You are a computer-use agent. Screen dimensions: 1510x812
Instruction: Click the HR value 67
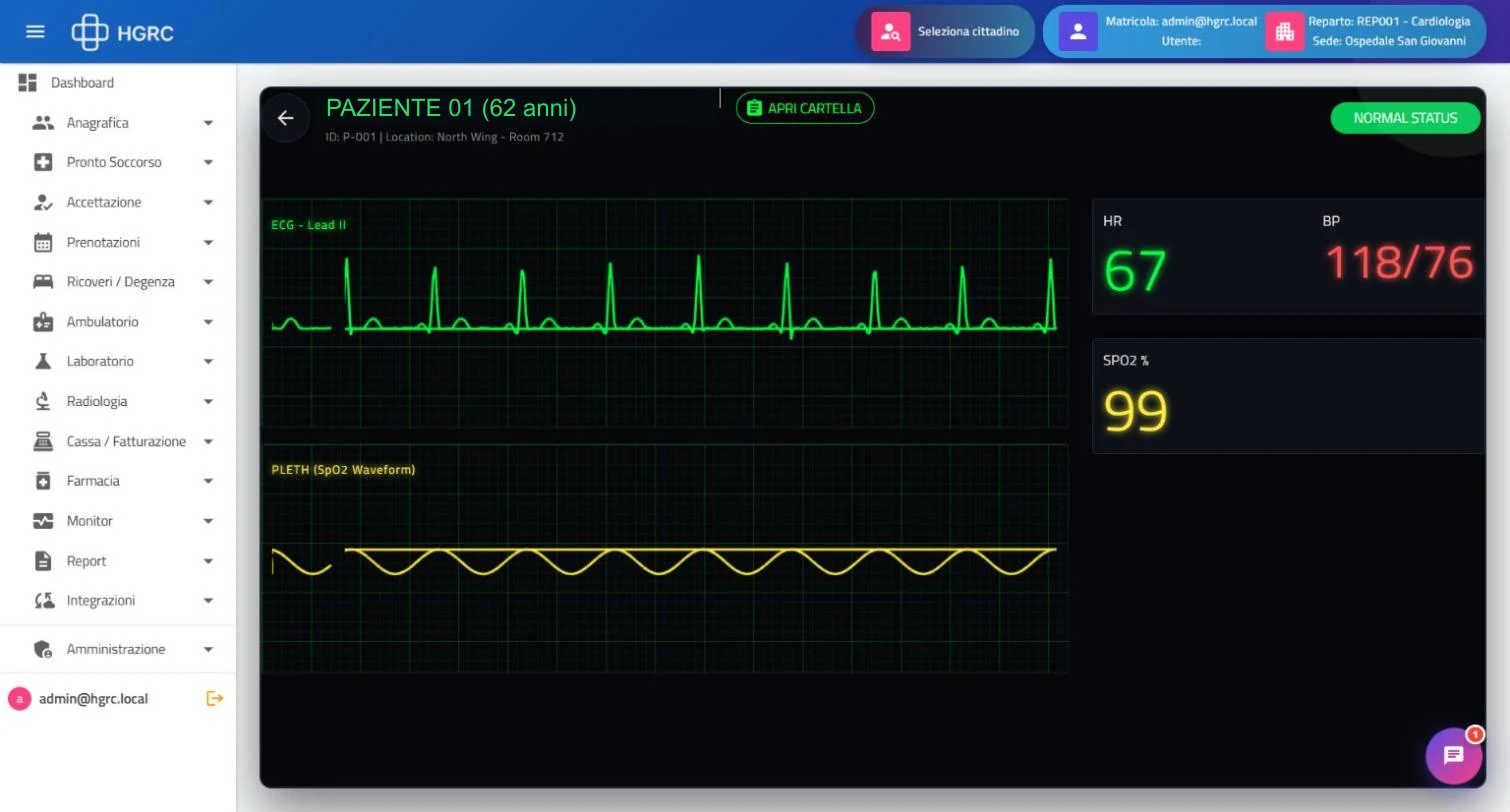coord(1135,270)
